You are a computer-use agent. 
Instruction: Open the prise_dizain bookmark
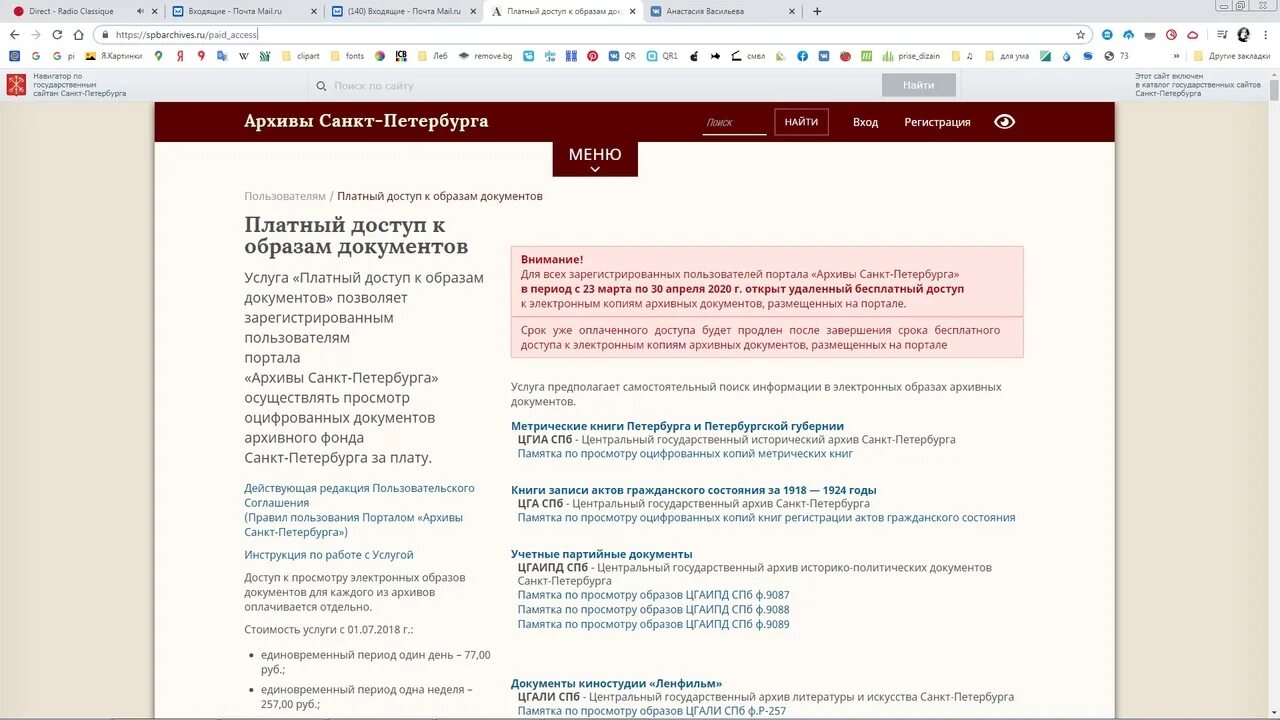pos(912,56)
